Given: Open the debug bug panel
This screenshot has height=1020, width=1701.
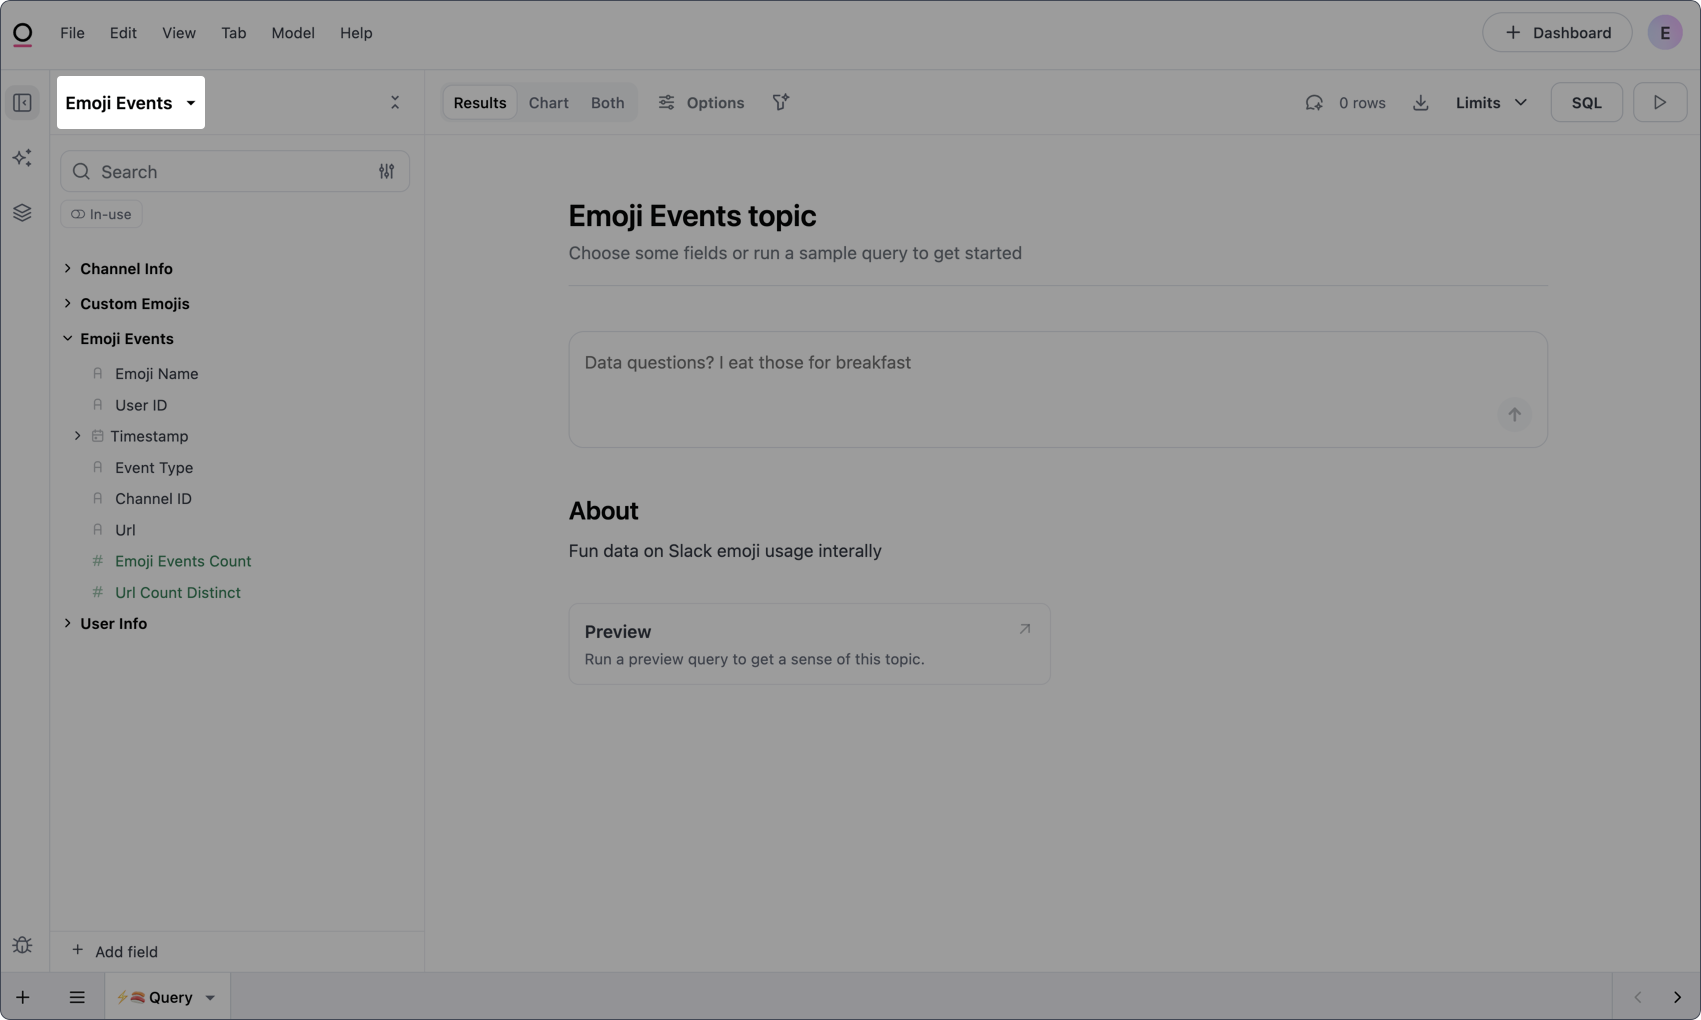Looking at the screenshot, I should 22,944.
